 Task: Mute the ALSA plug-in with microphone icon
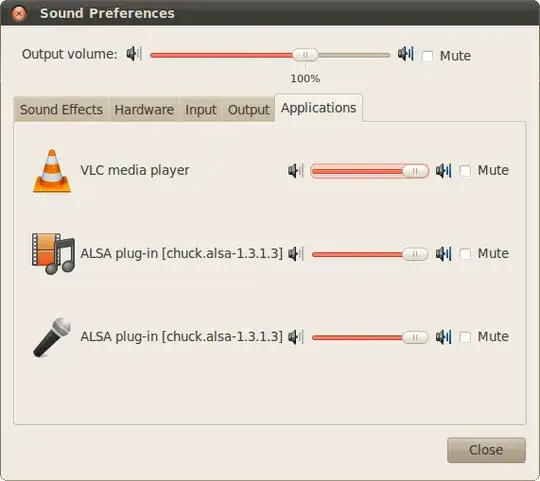465,337
